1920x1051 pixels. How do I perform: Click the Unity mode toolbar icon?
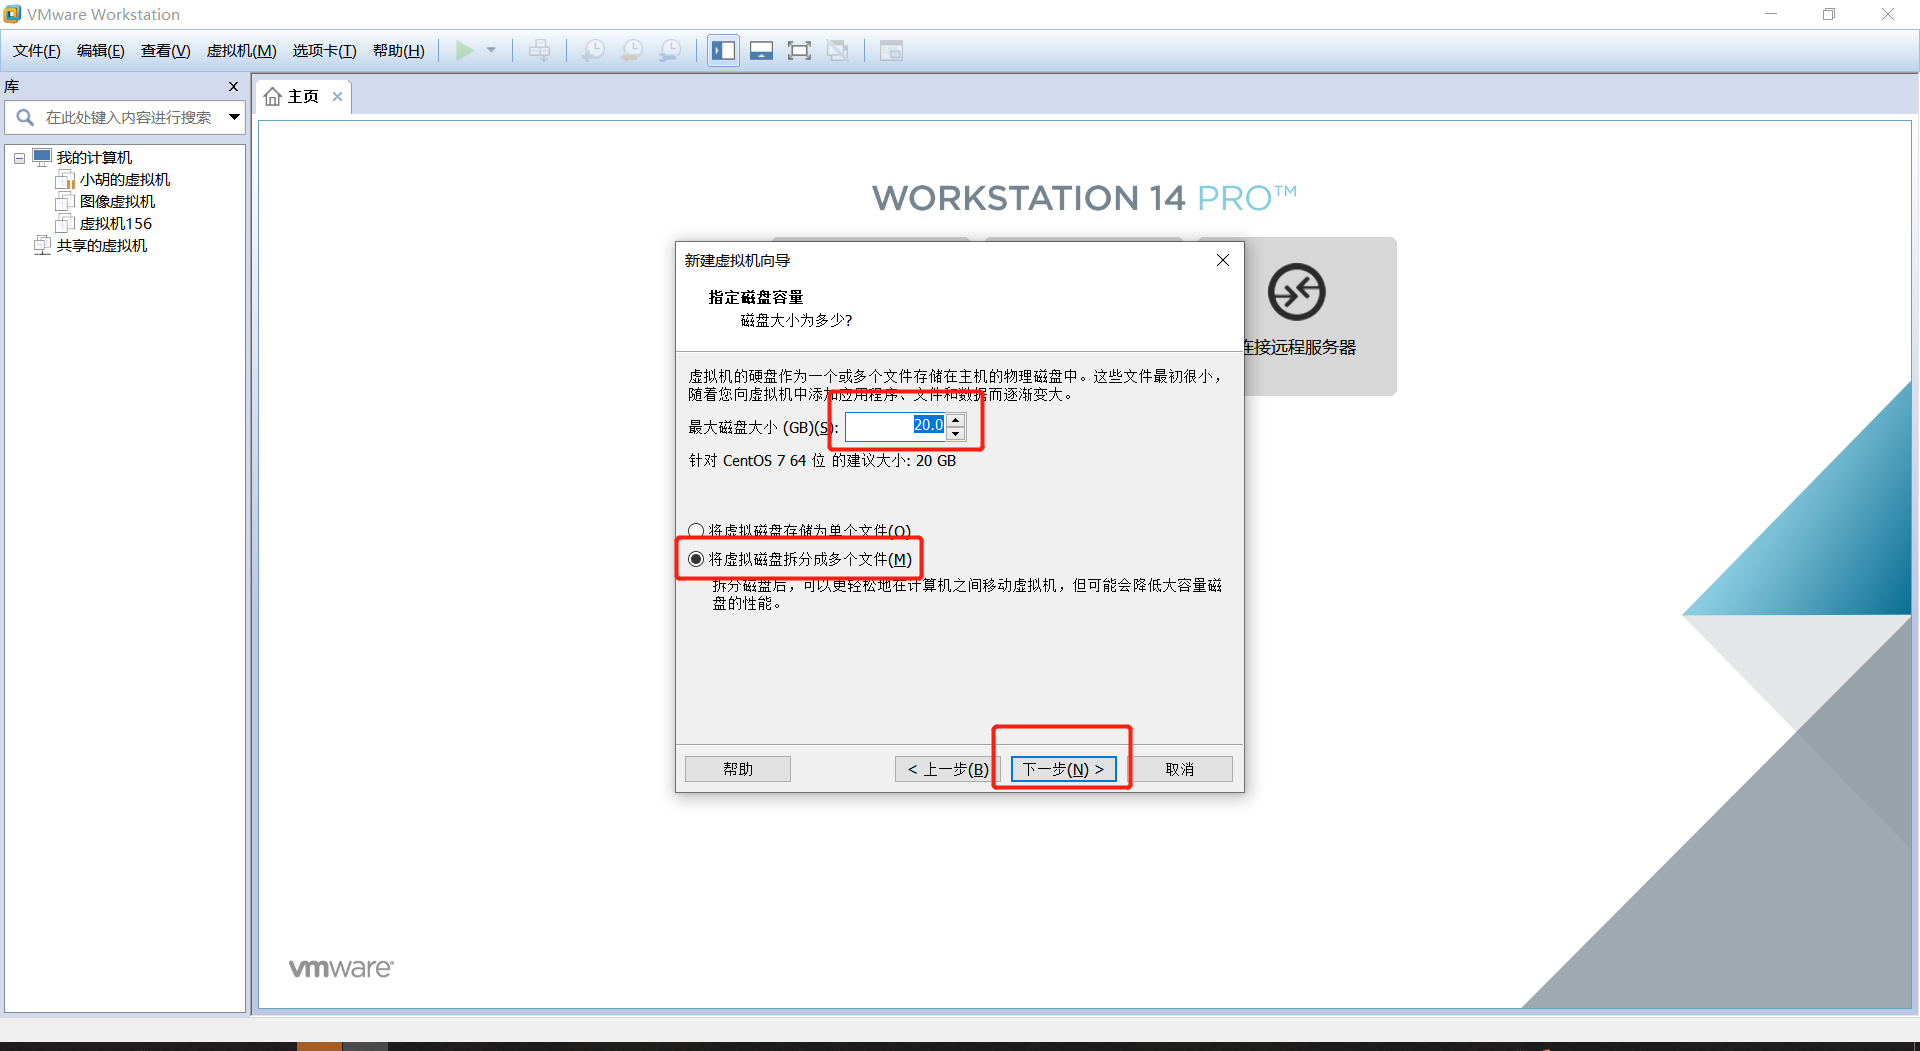838,51
